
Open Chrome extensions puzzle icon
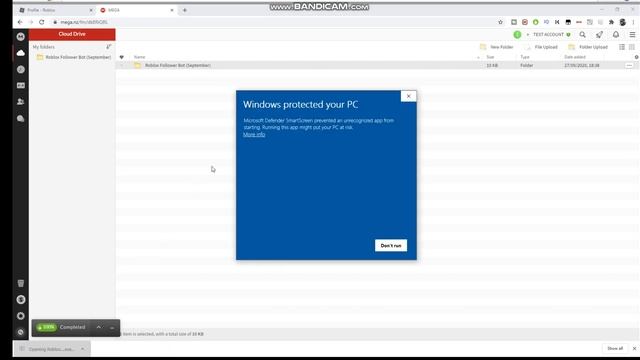click(x=611, y=22)
